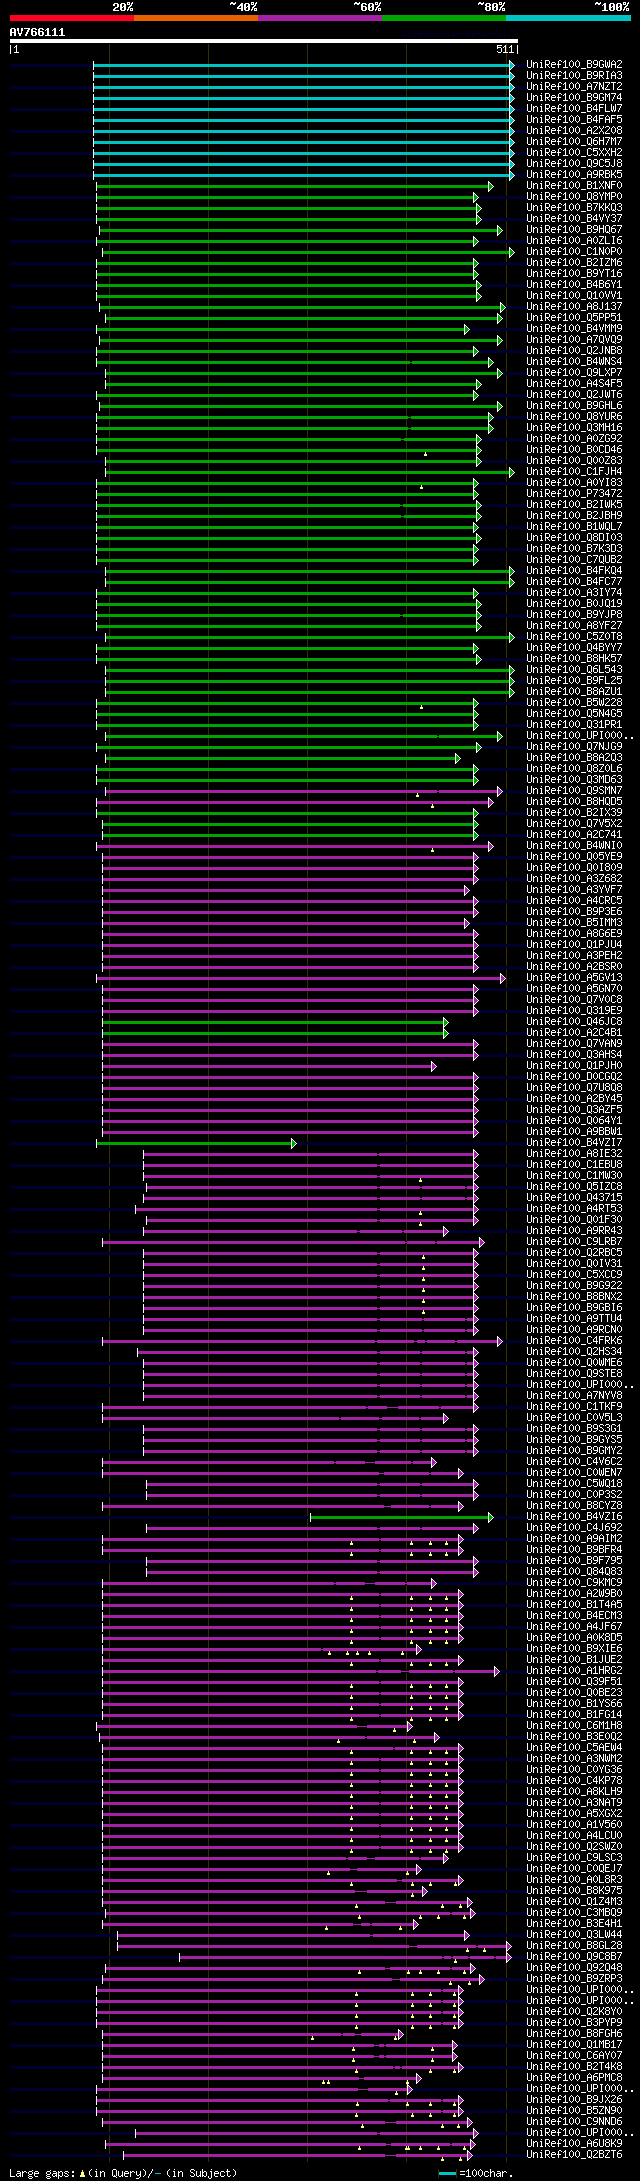
Task: Open hit UniRef100_A2X208
Action: (574, 130)
